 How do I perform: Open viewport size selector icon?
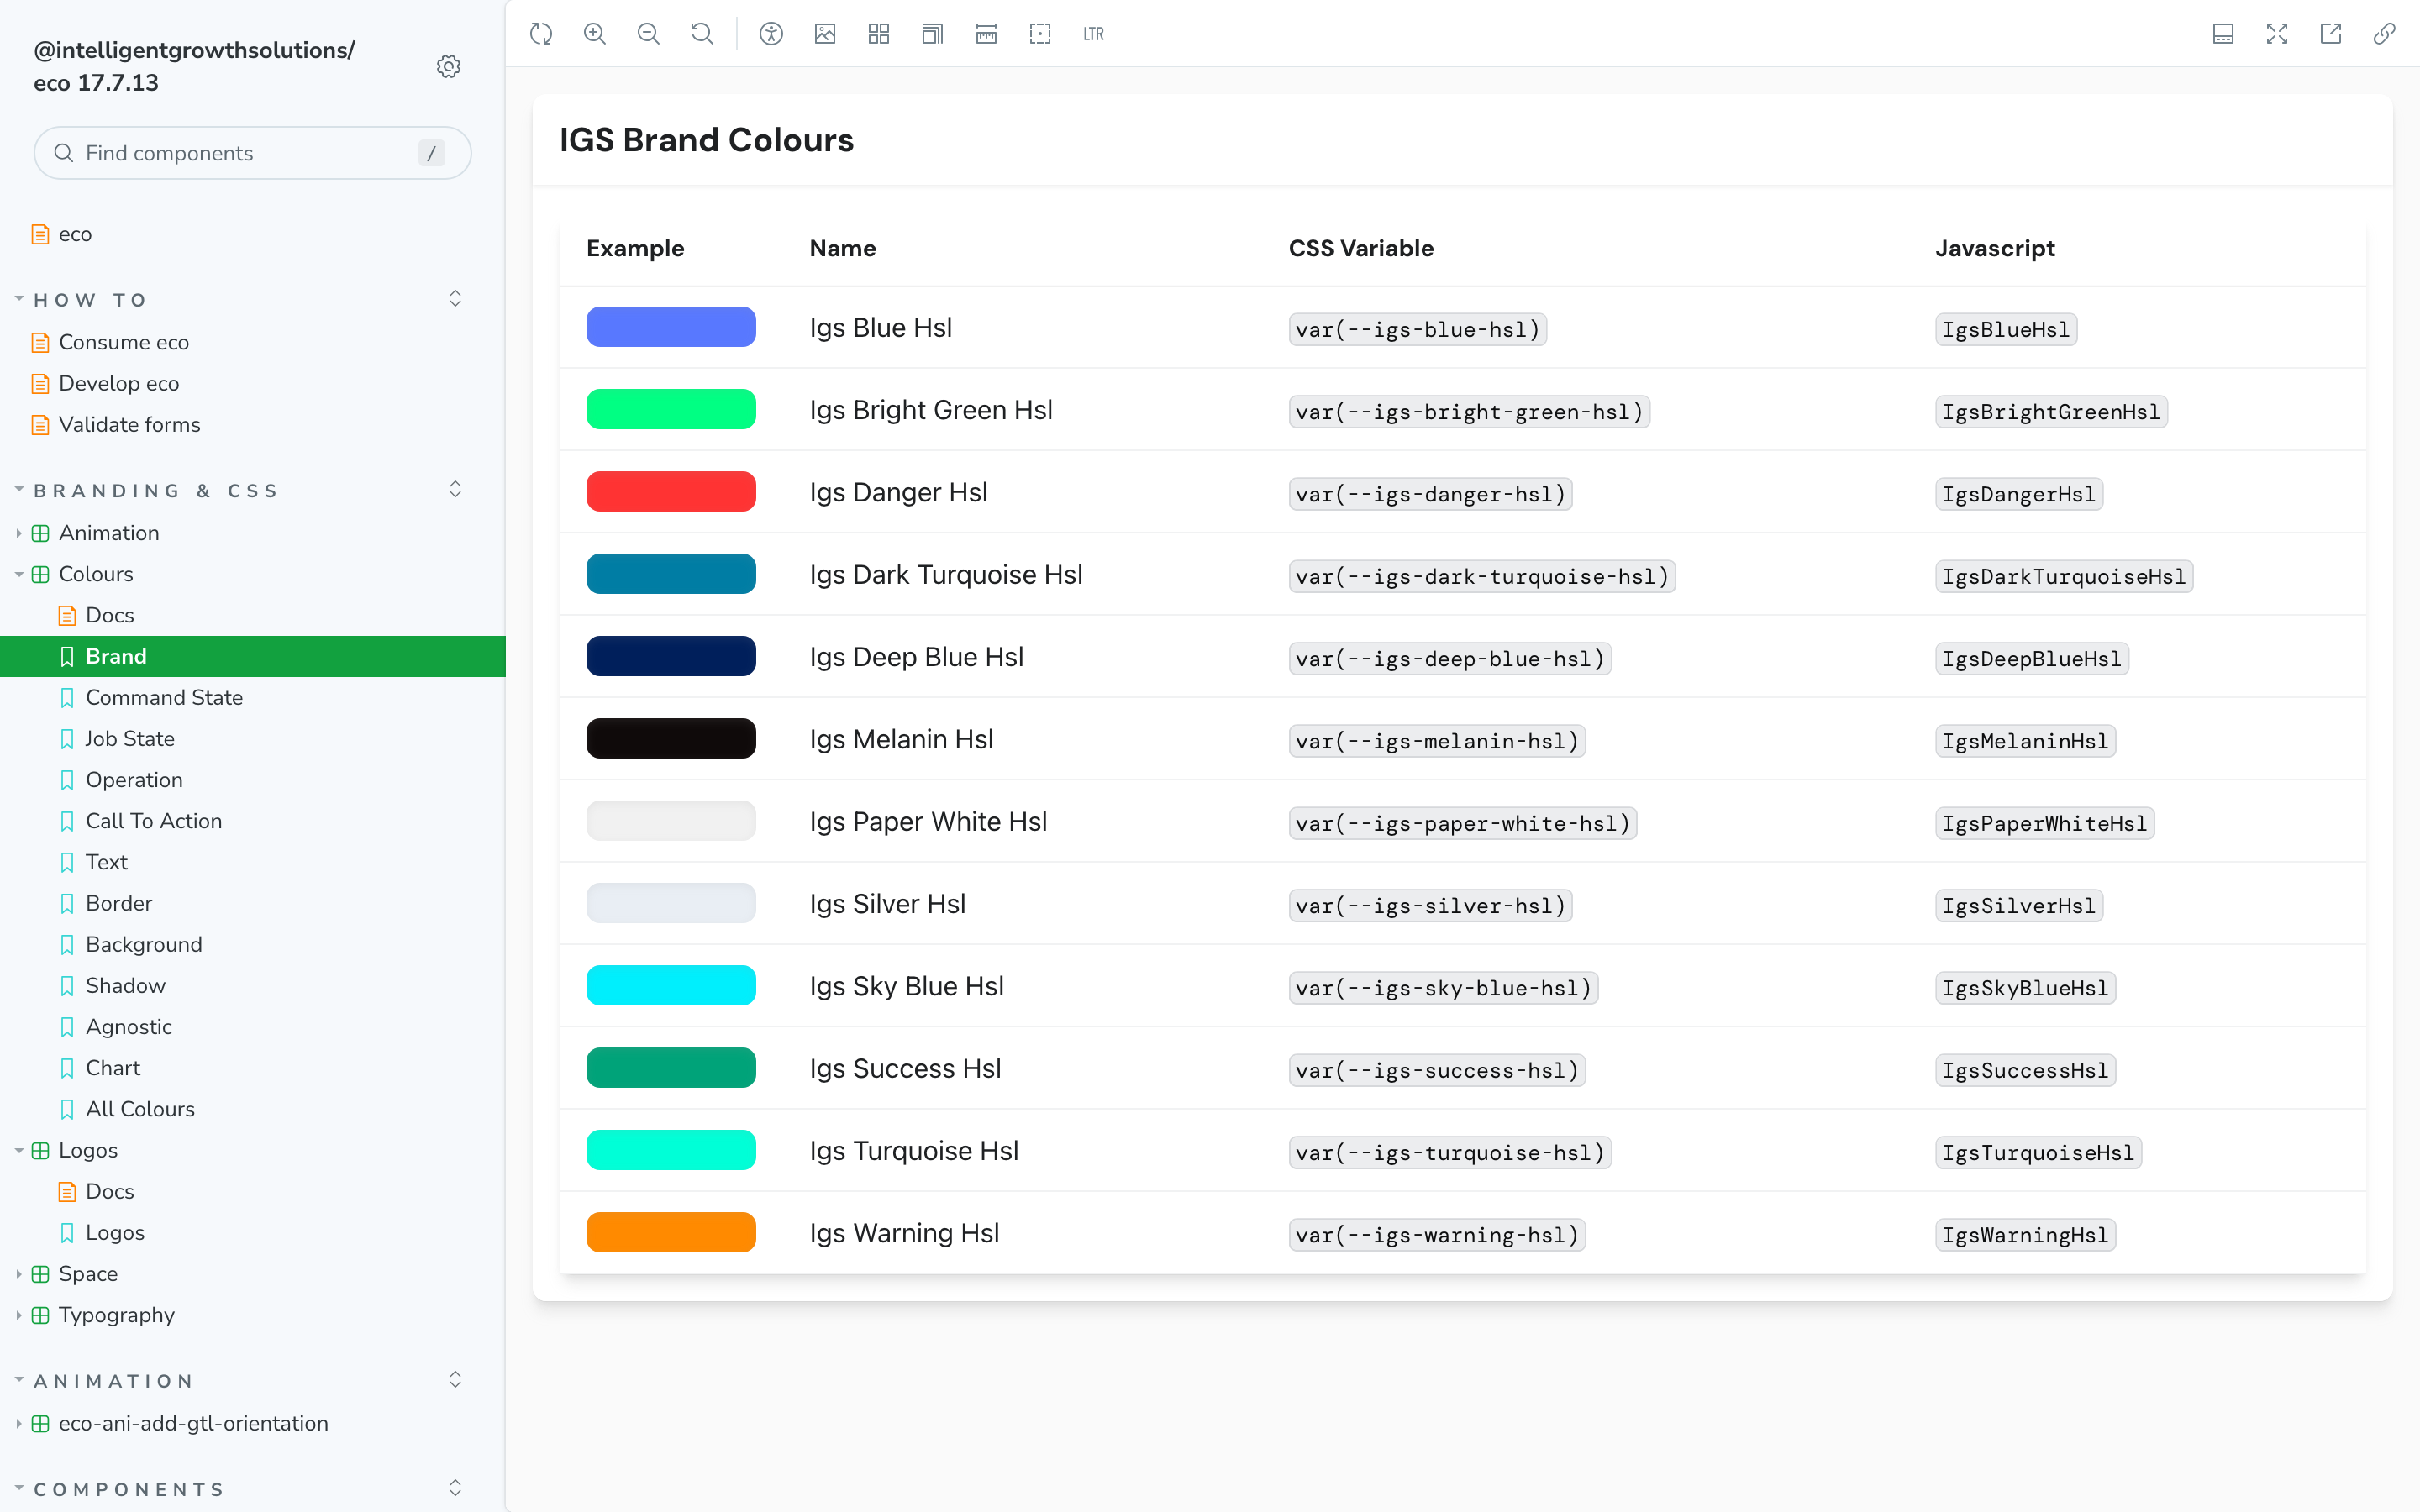pos(932,34)
